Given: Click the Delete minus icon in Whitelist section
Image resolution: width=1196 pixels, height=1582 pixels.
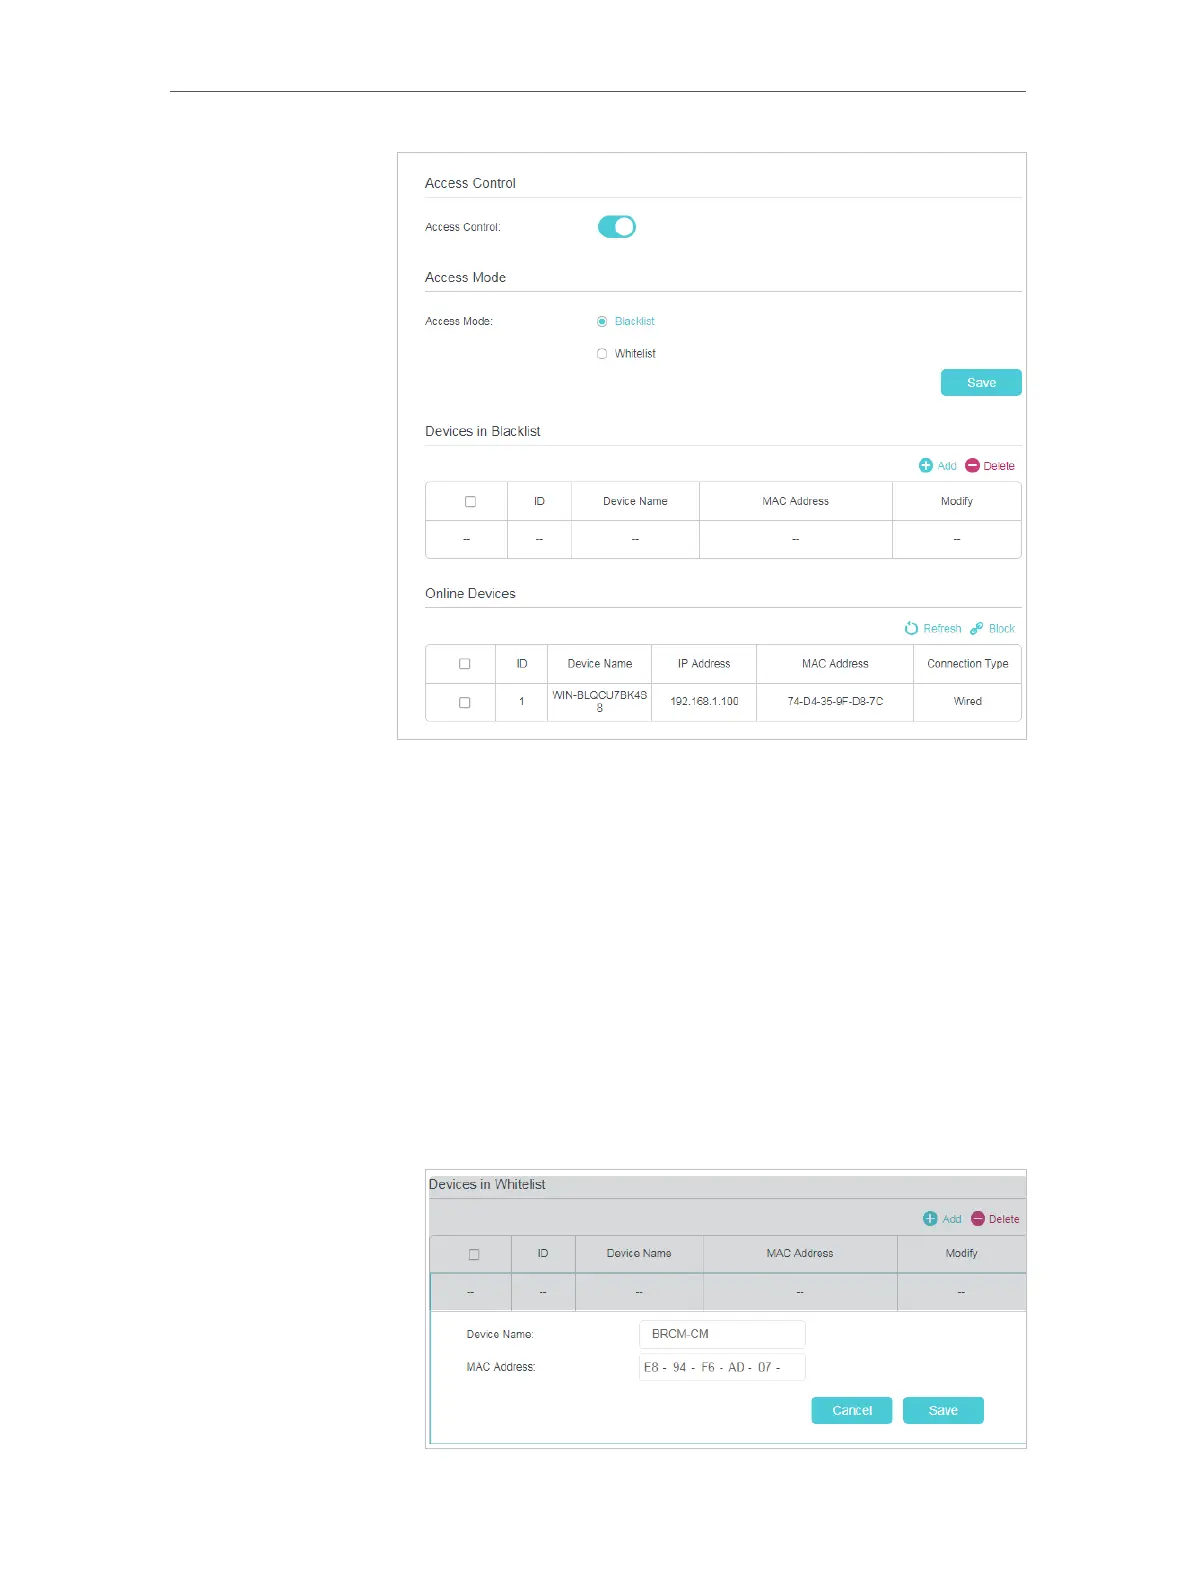Looking at the screenshot, I should coord(978,1219).
